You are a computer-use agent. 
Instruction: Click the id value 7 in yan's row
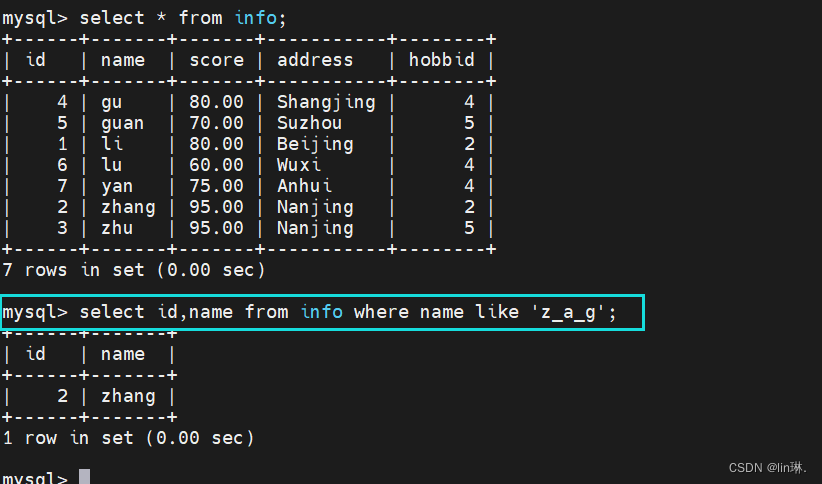click(x=62, y=186)
